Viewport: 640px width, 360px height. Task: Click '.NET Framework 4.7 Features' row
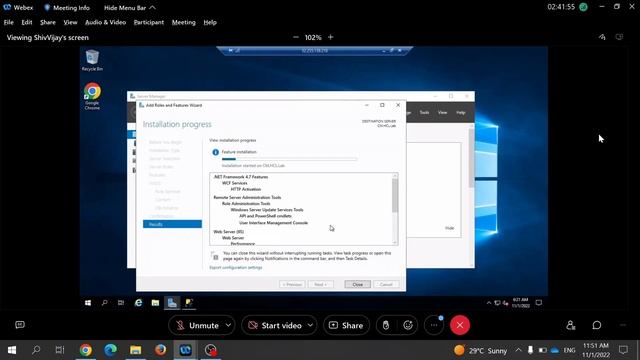(241, 177)
